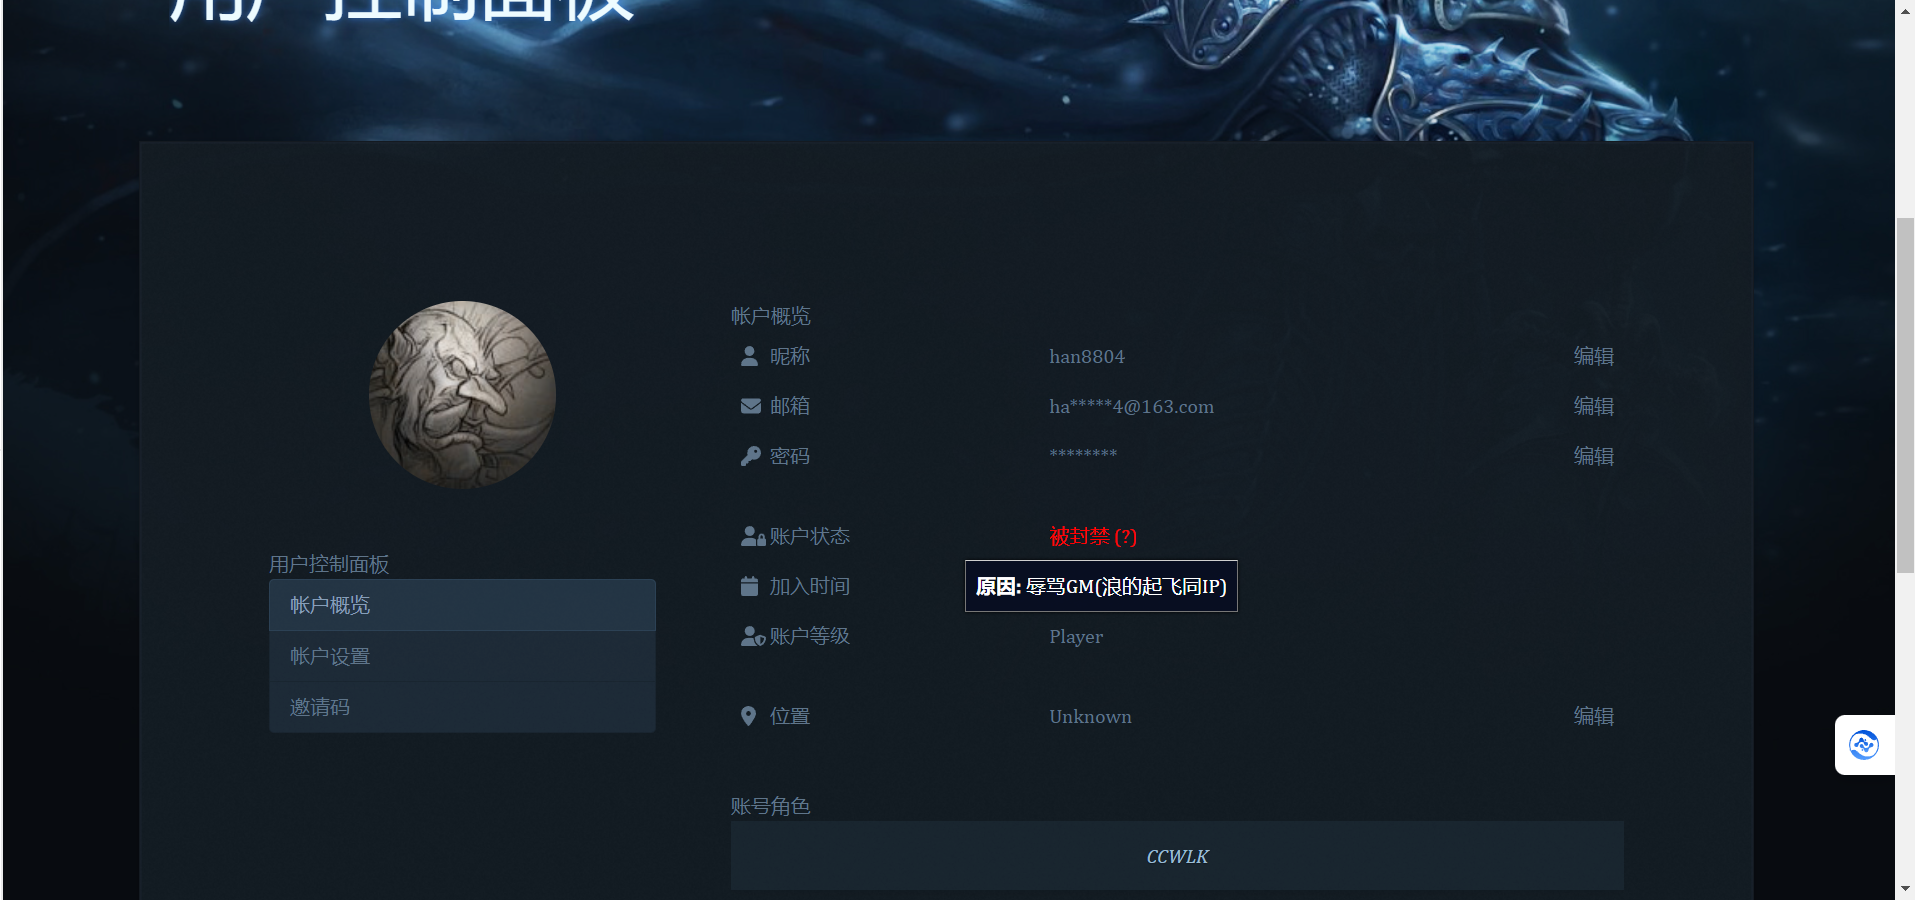
Task: Click the email envelope icon
Action: pyautogui.click(x=750, y=406)
